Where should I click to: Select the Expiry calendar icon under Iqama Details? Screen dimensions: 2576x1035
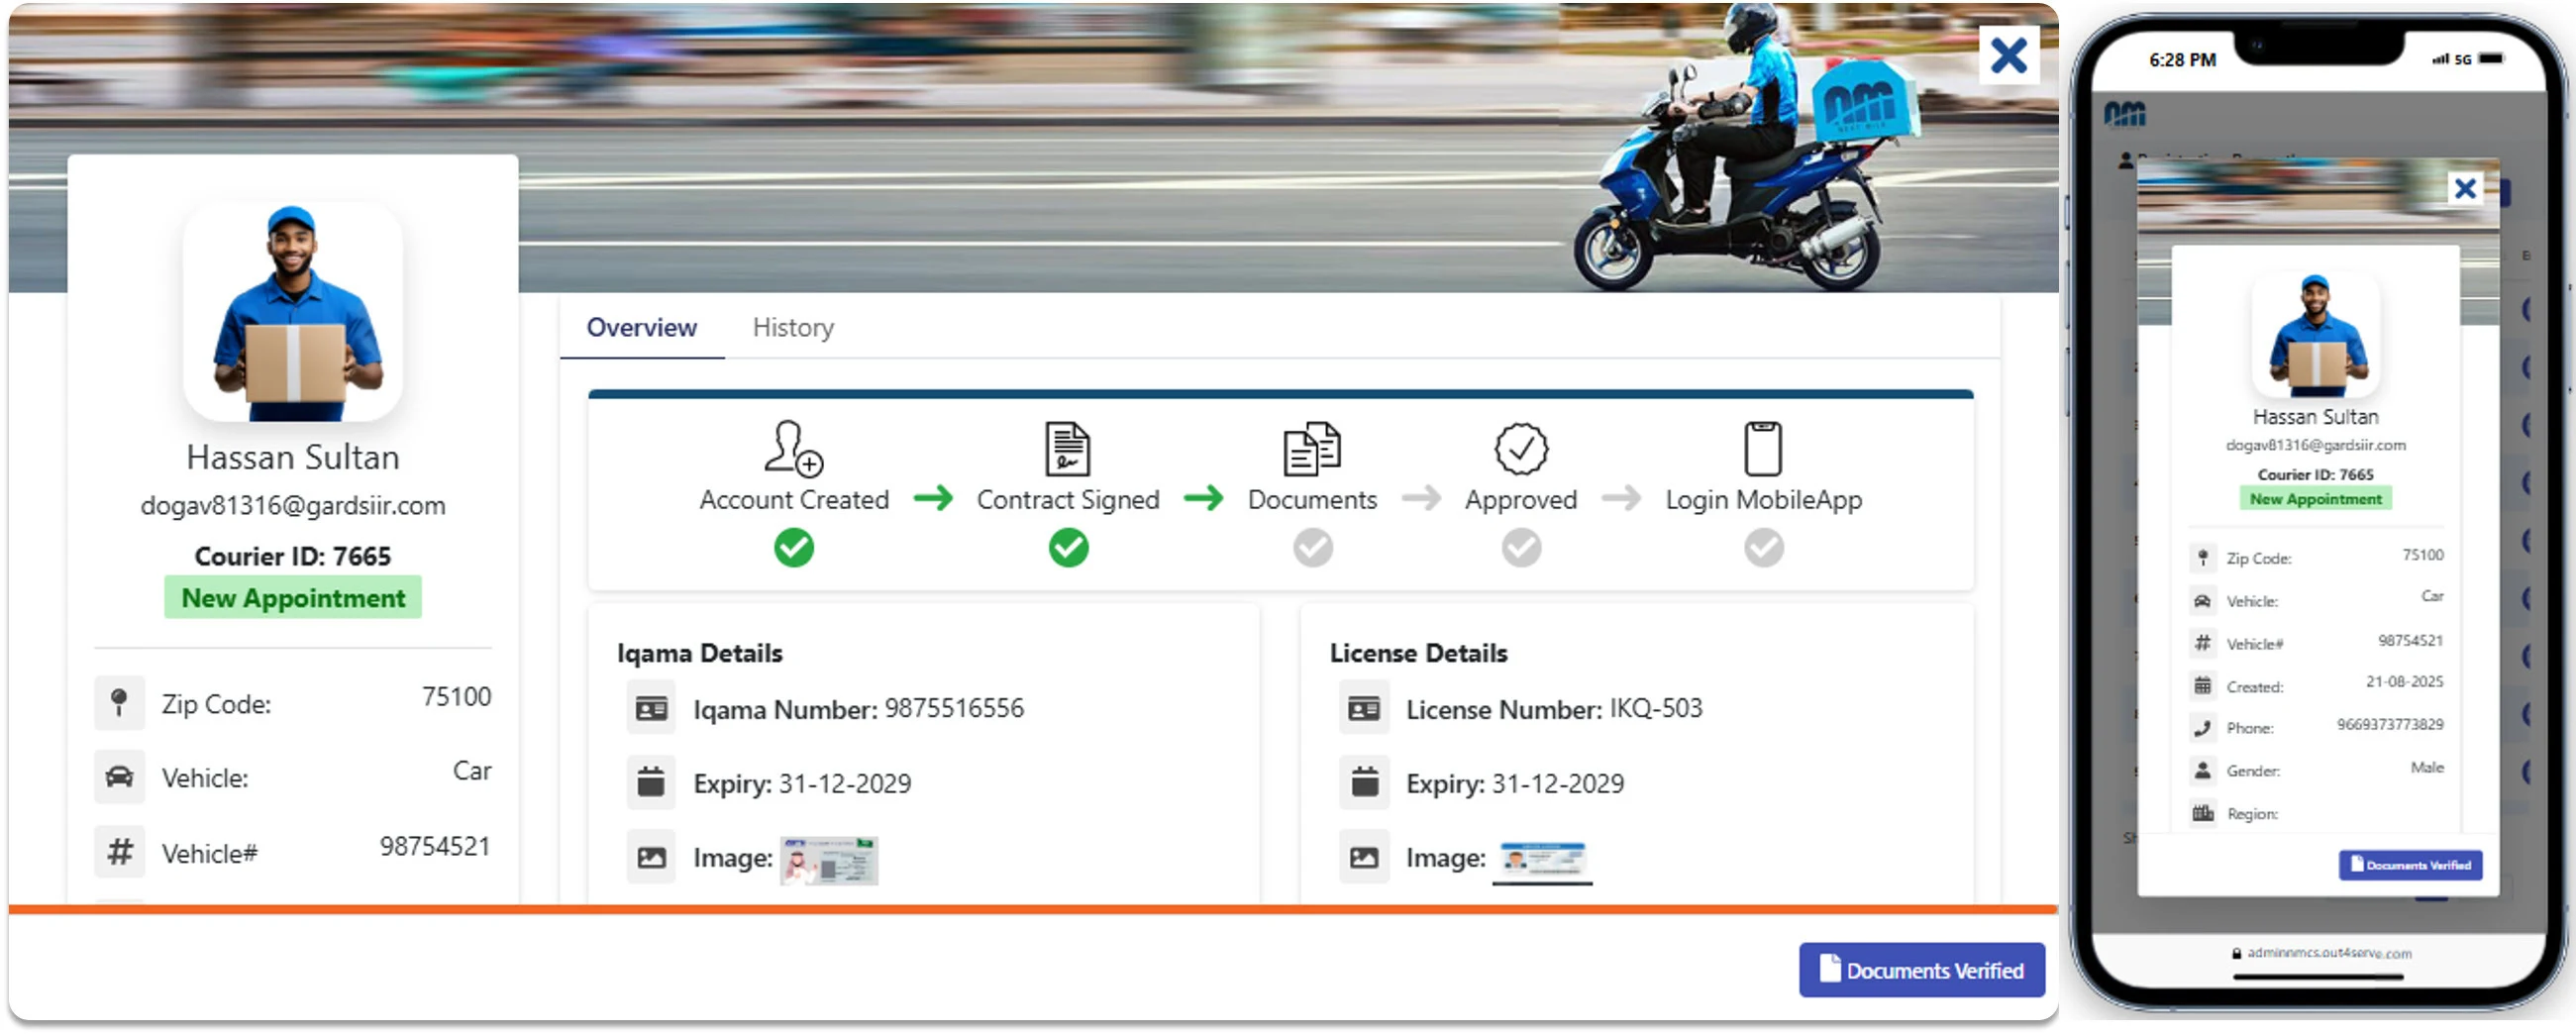651,783
